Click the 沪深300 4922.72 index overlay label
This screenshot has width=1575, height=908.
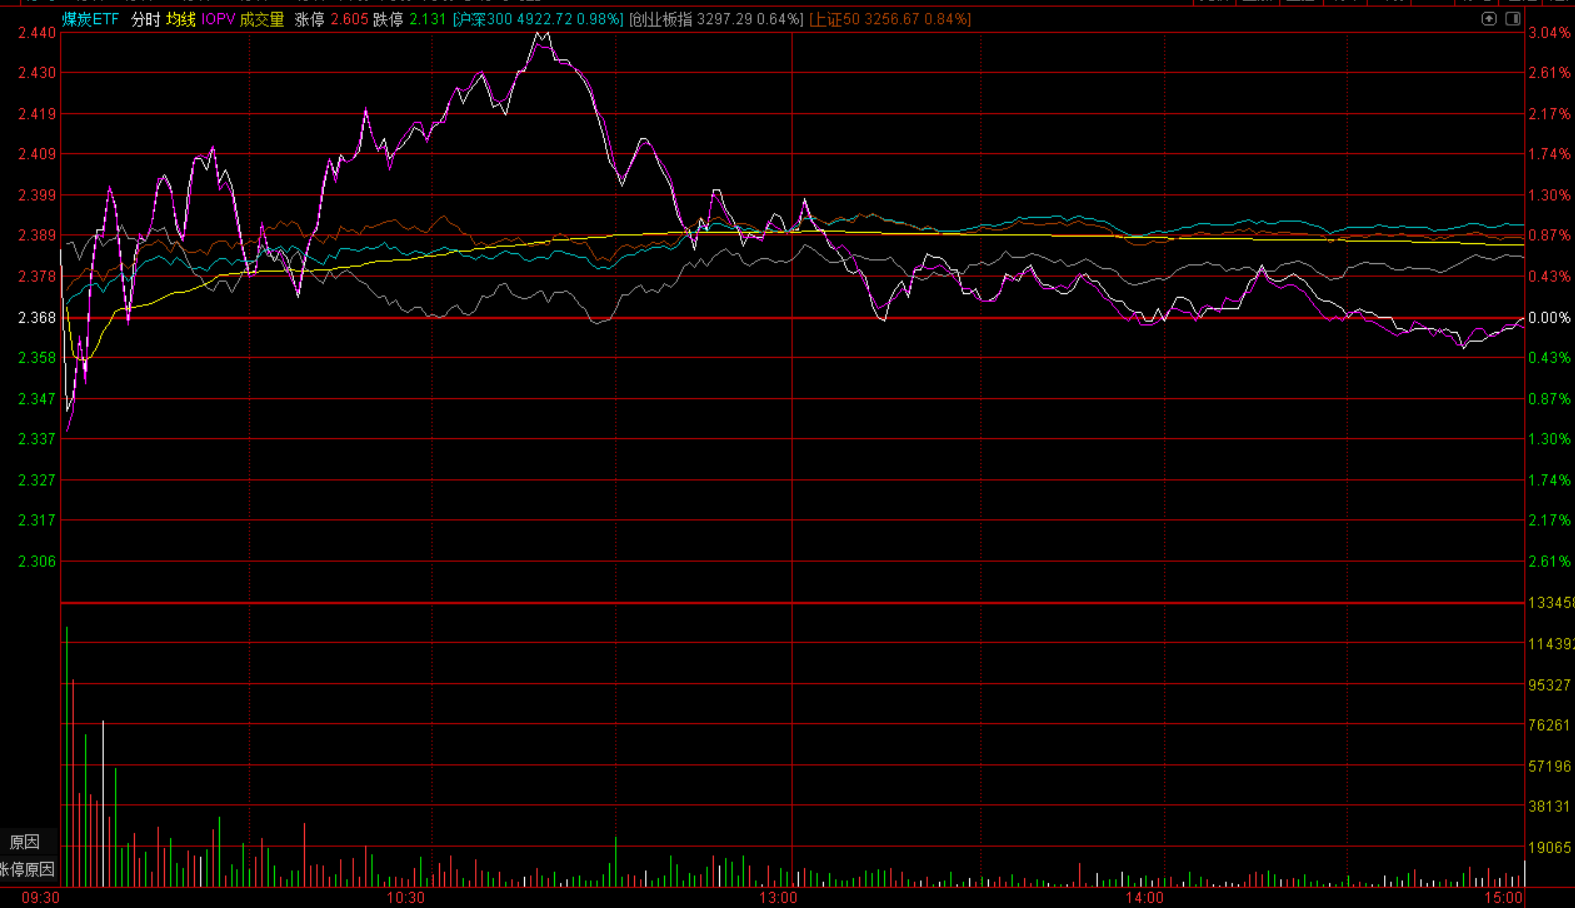[x=538, y=19]
